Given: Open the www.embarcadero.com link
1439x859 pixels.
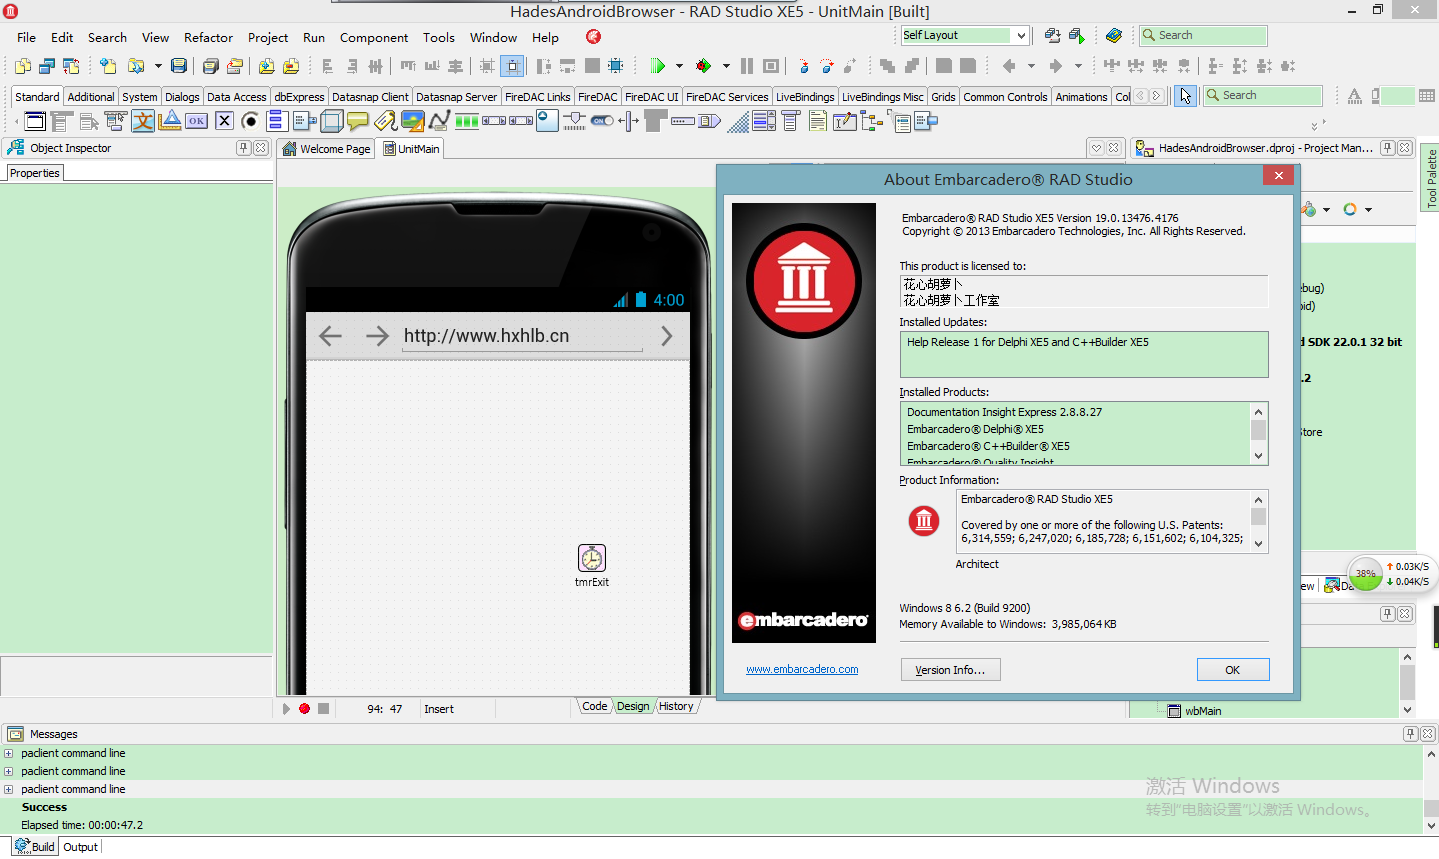Looking at the screenshot, I should pos(802,670).
